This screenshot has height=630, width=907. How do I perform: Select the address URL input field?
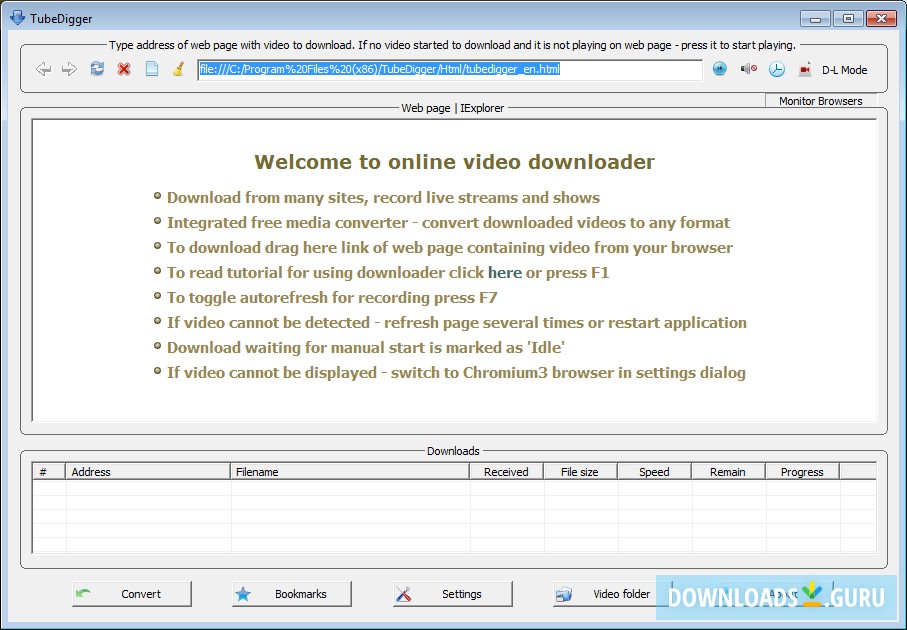(449, 69)
